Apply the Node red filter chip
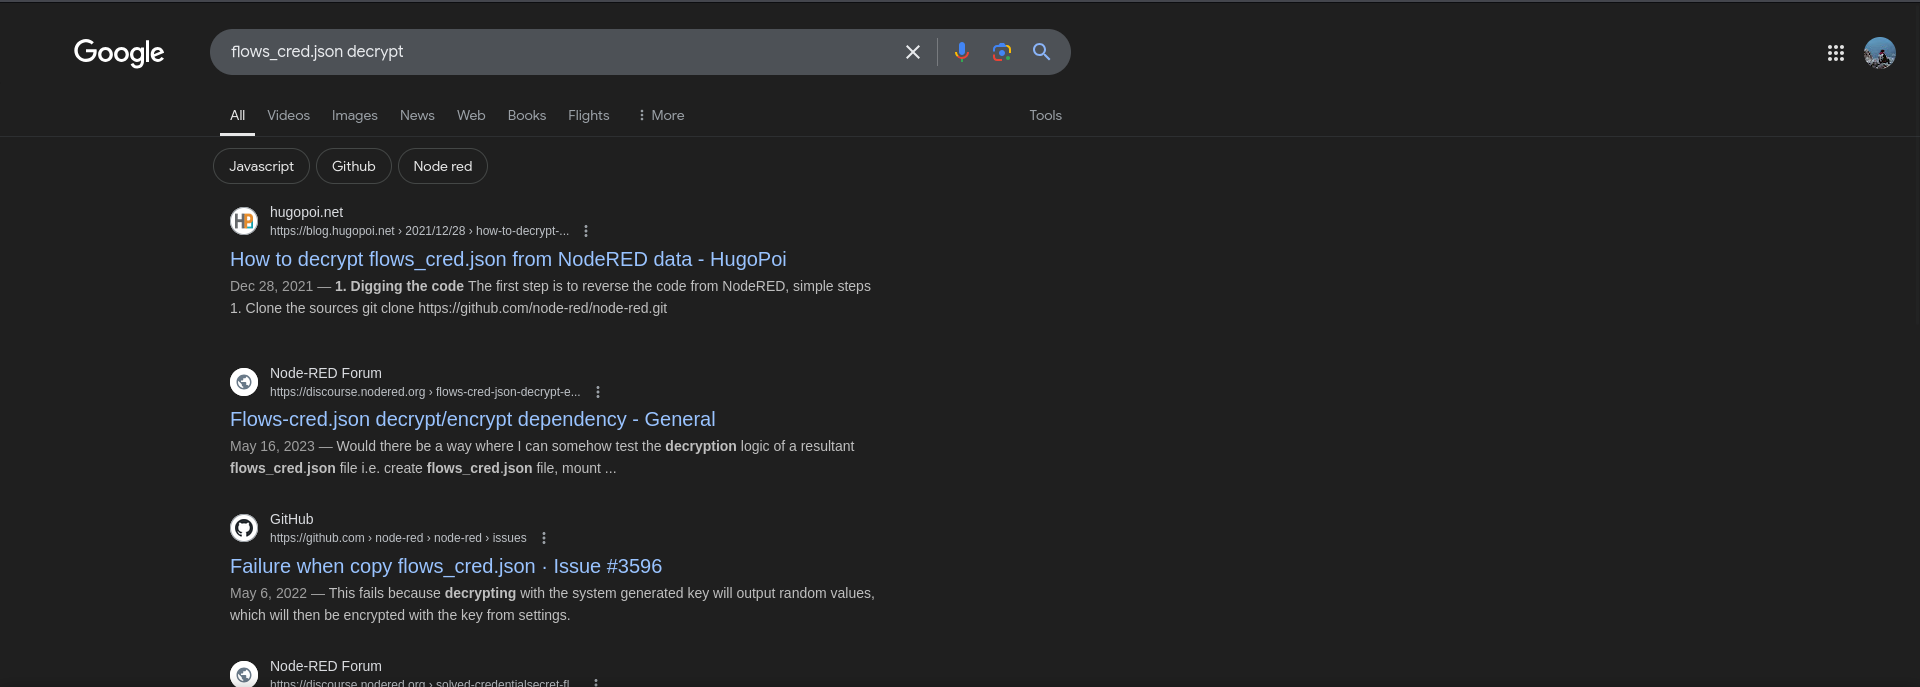Image resolution: width=1920 pixels, height=687 pixels. click(443, 166)
